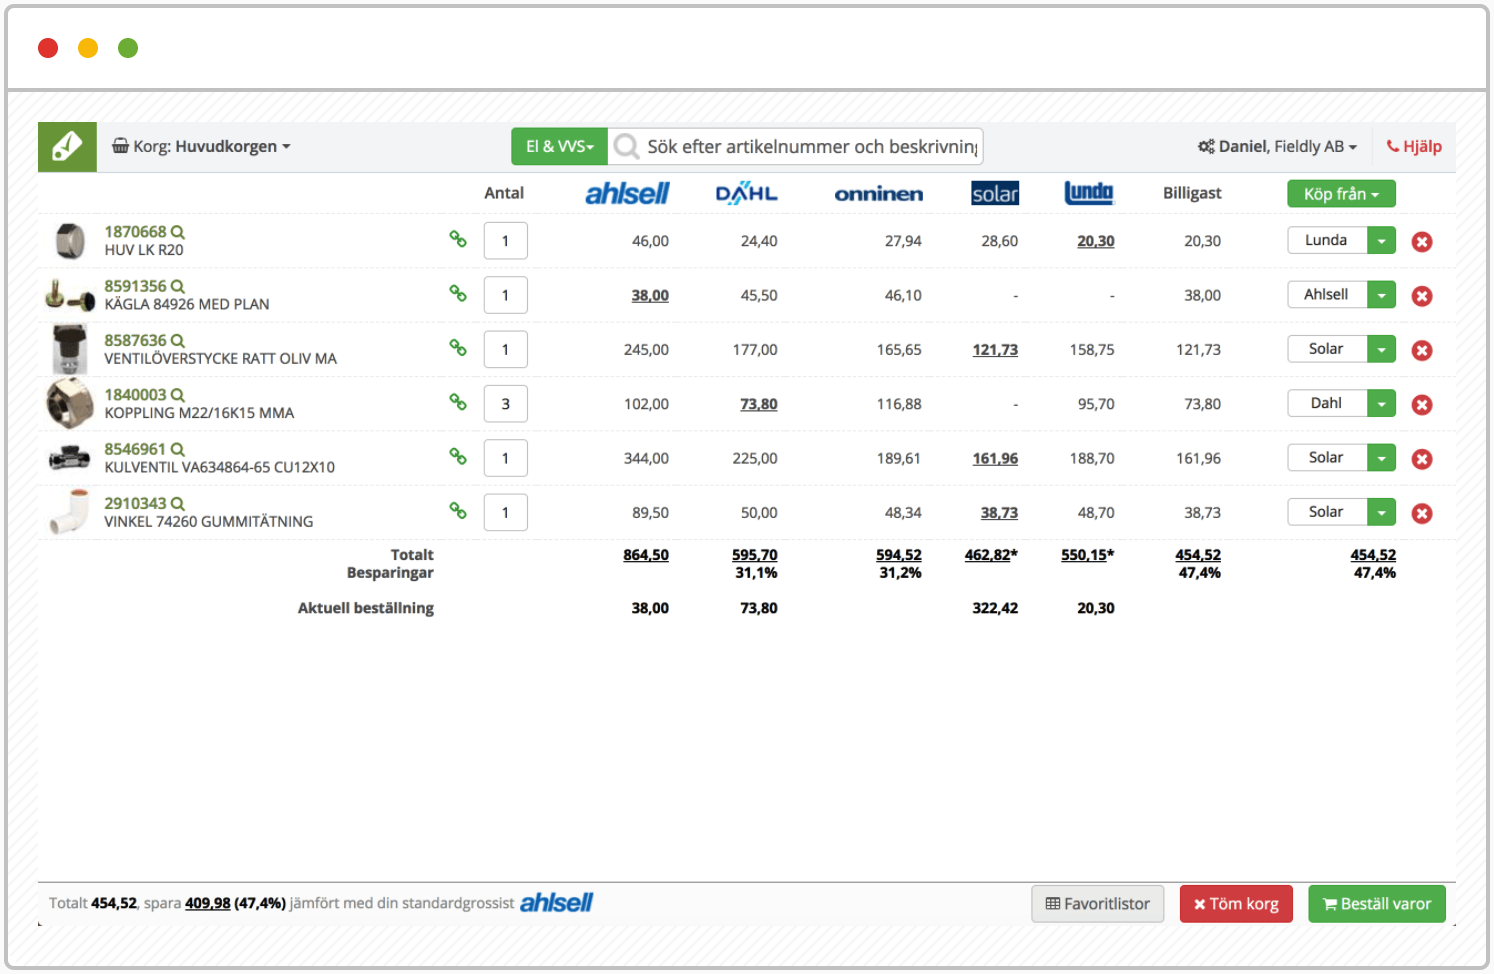The width and height of the screenshot is (1494, 974).
Task: Click savings amount 409,98 in footer
Action: 208,903
